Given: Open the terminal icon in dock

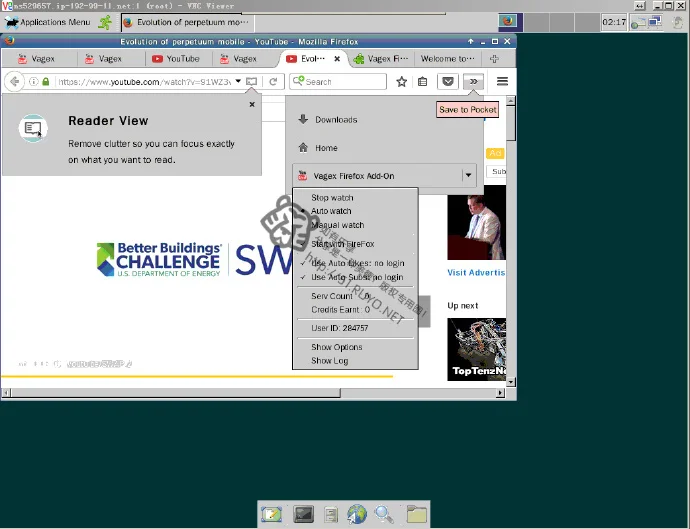Looking at the screenshot, I should pyautogui.click(x=304, y=514).
